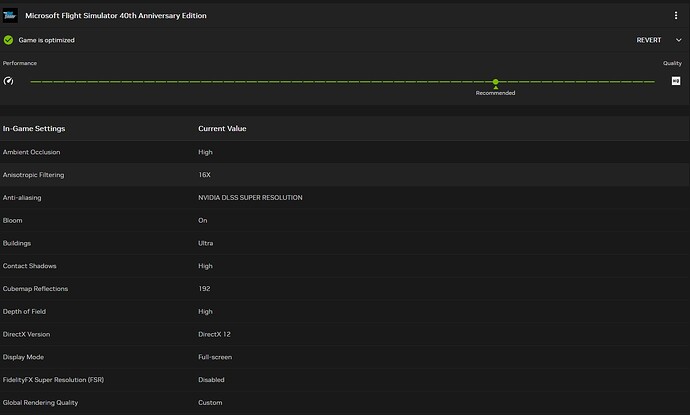Click the green slider handle at Recommended
The image size is (690, 415).
click(495, 81)
